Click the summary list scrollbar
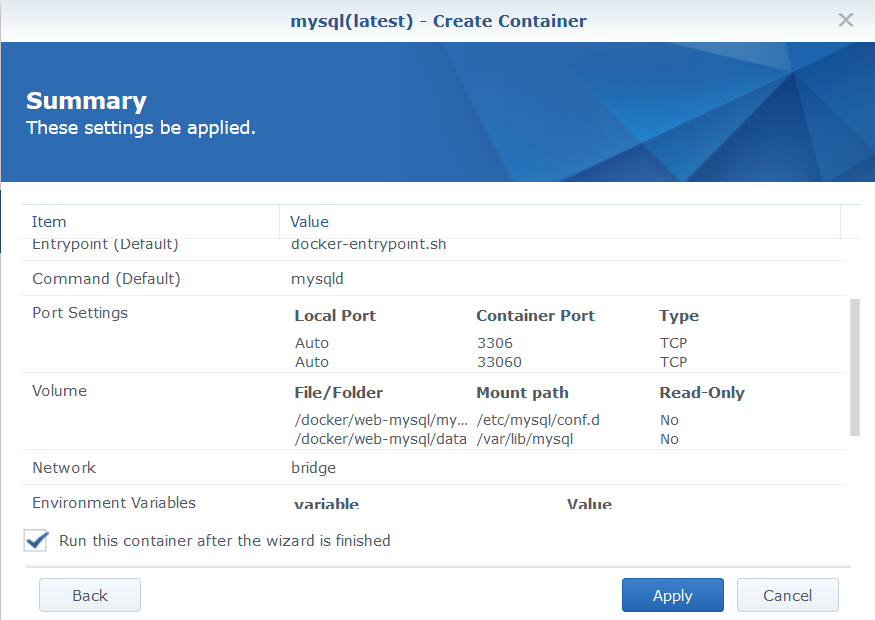Viewport: 875px width, 620px height. (x=854, y=367)
